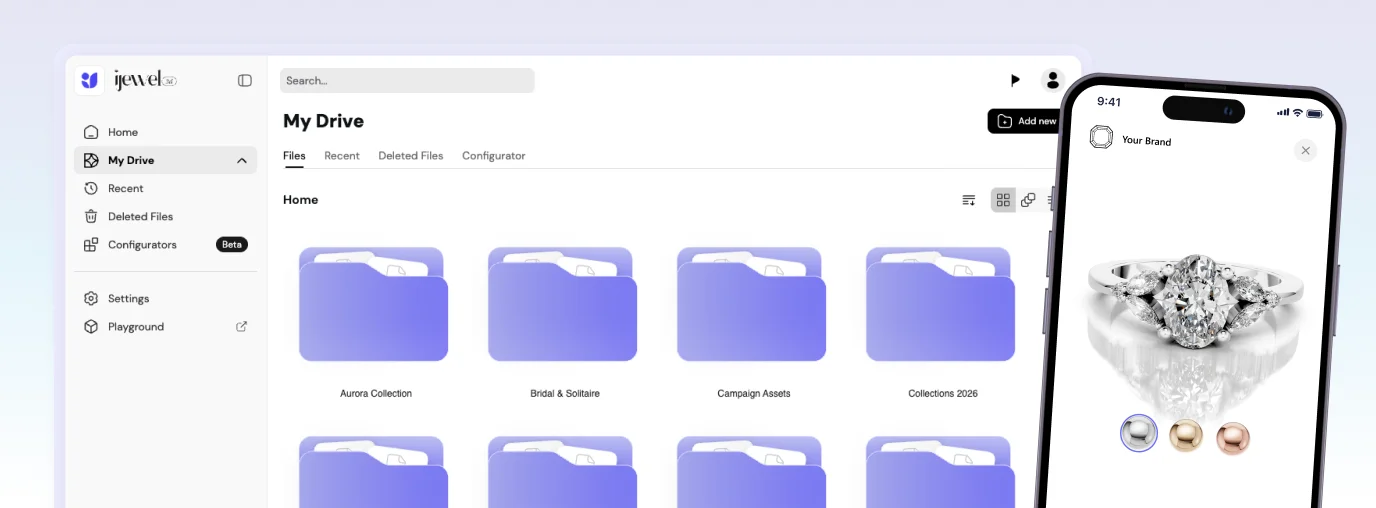Click the Add new button
Viewport: 1376px width, 508px height.
[1025, 121]
